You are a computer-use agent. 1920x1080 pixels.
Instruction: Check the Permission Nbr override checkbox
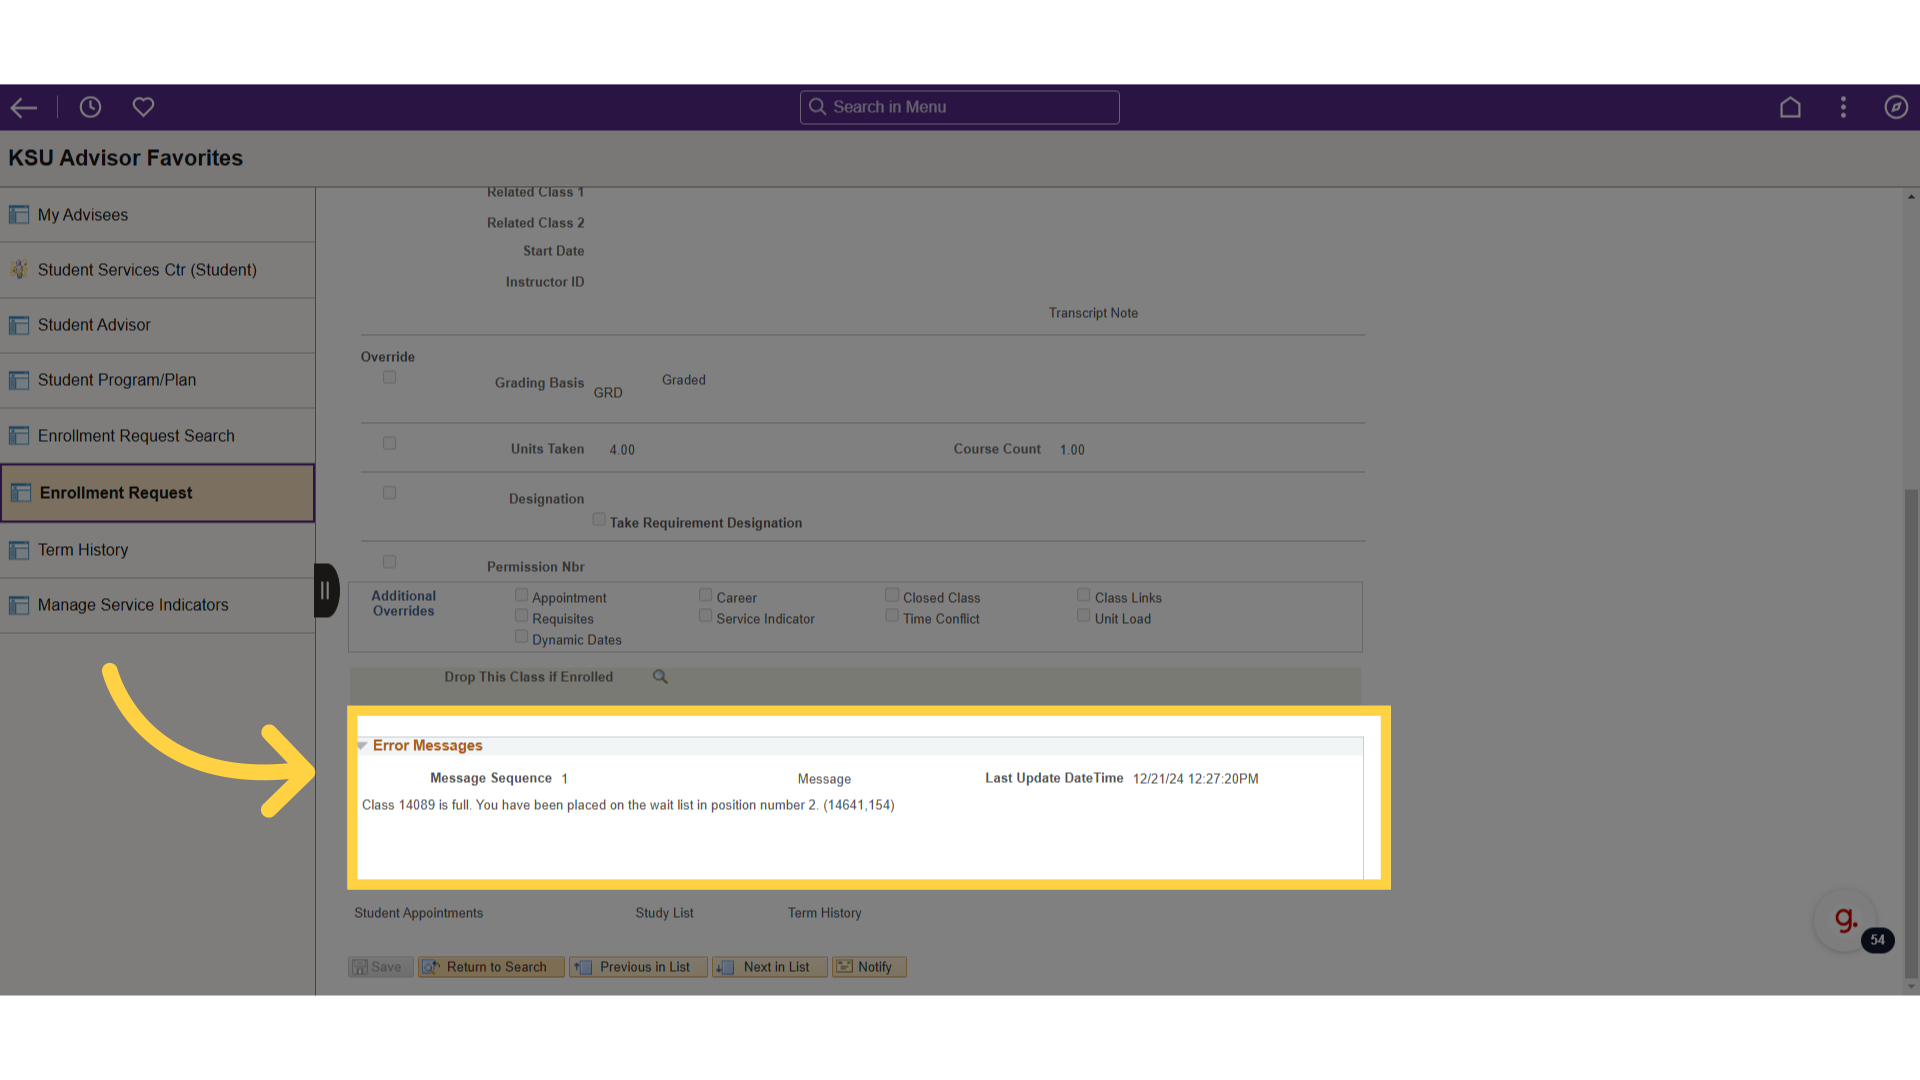(x=389, y=562)
